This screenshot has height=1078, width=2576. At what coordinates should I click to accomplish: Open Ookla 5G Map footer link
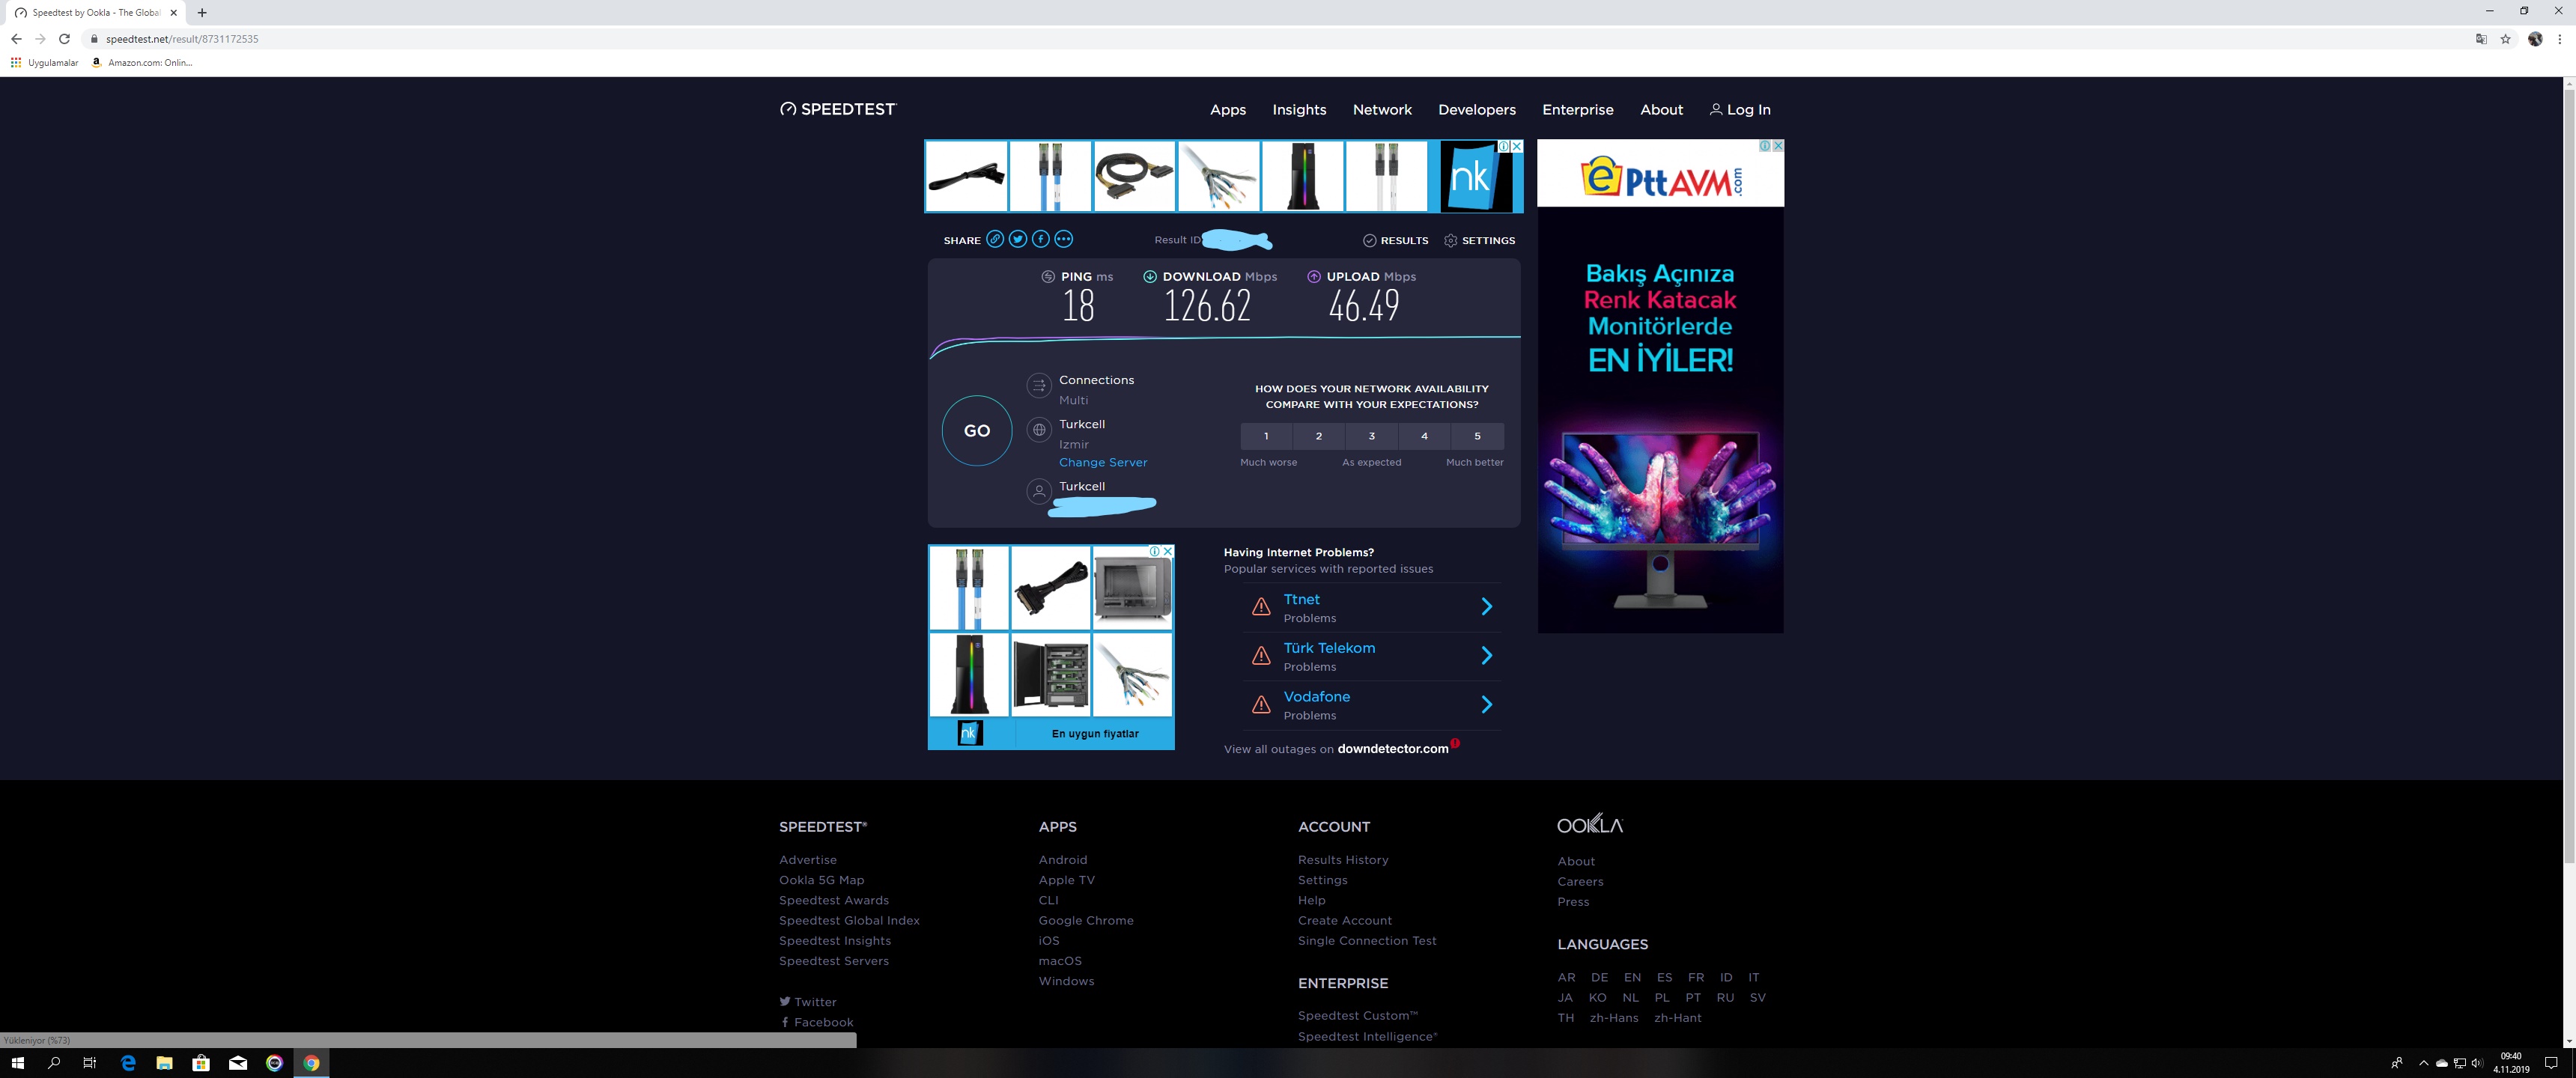(821, 880)
